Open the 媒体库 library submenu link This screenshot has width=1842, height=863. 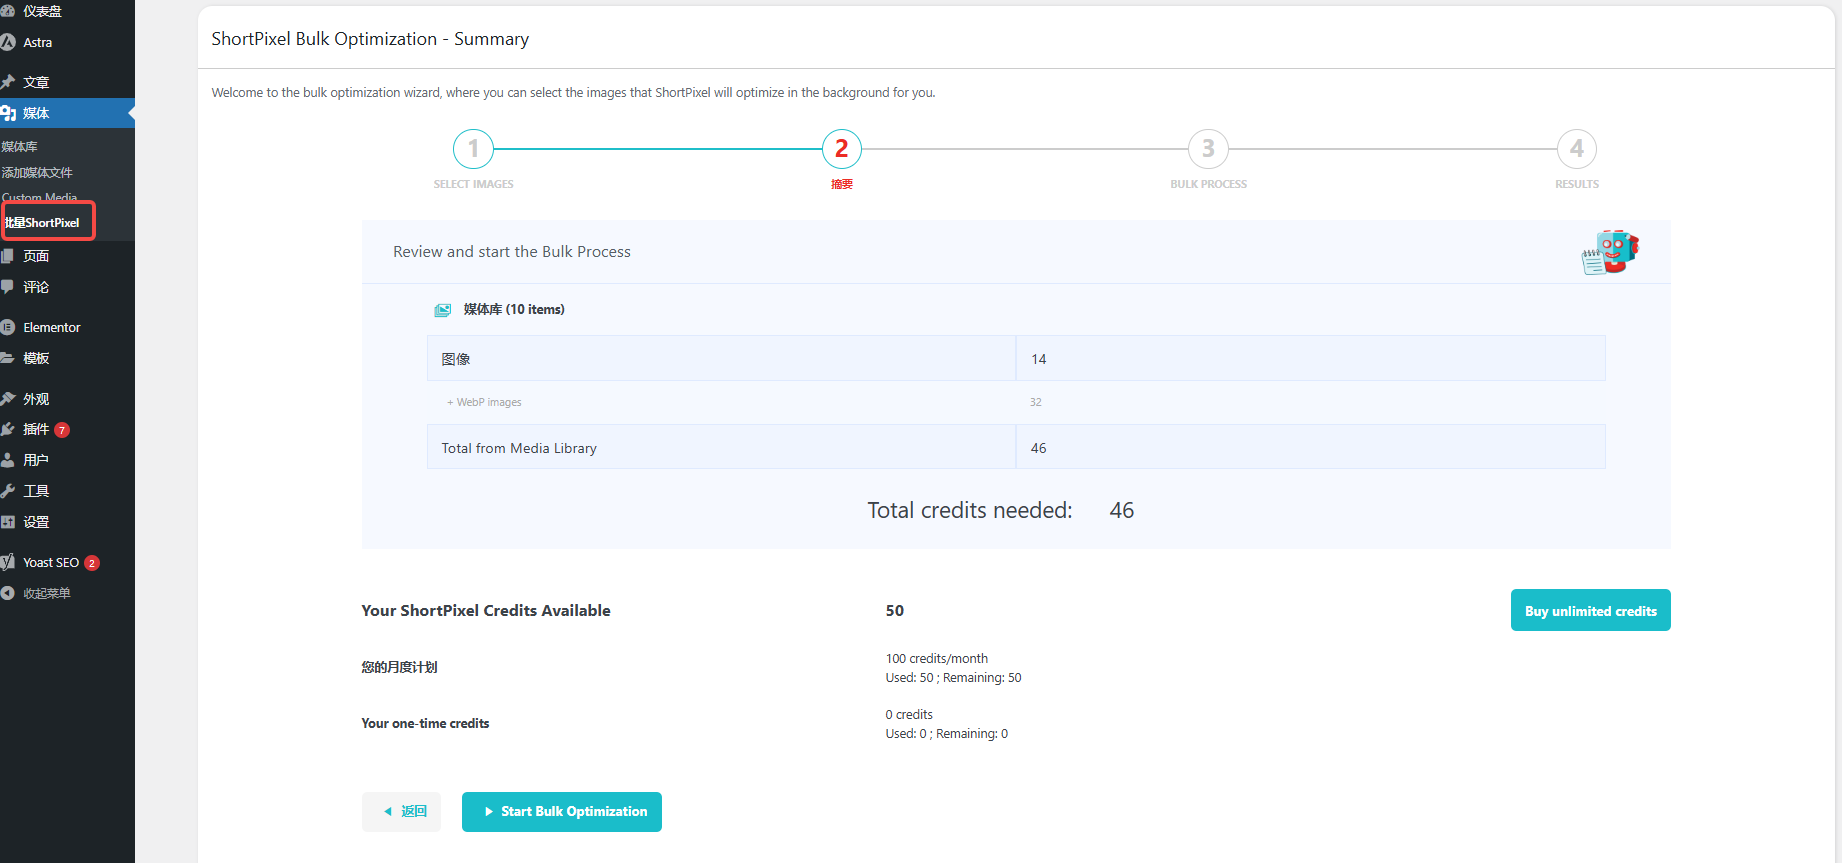(x=20, y=146)
